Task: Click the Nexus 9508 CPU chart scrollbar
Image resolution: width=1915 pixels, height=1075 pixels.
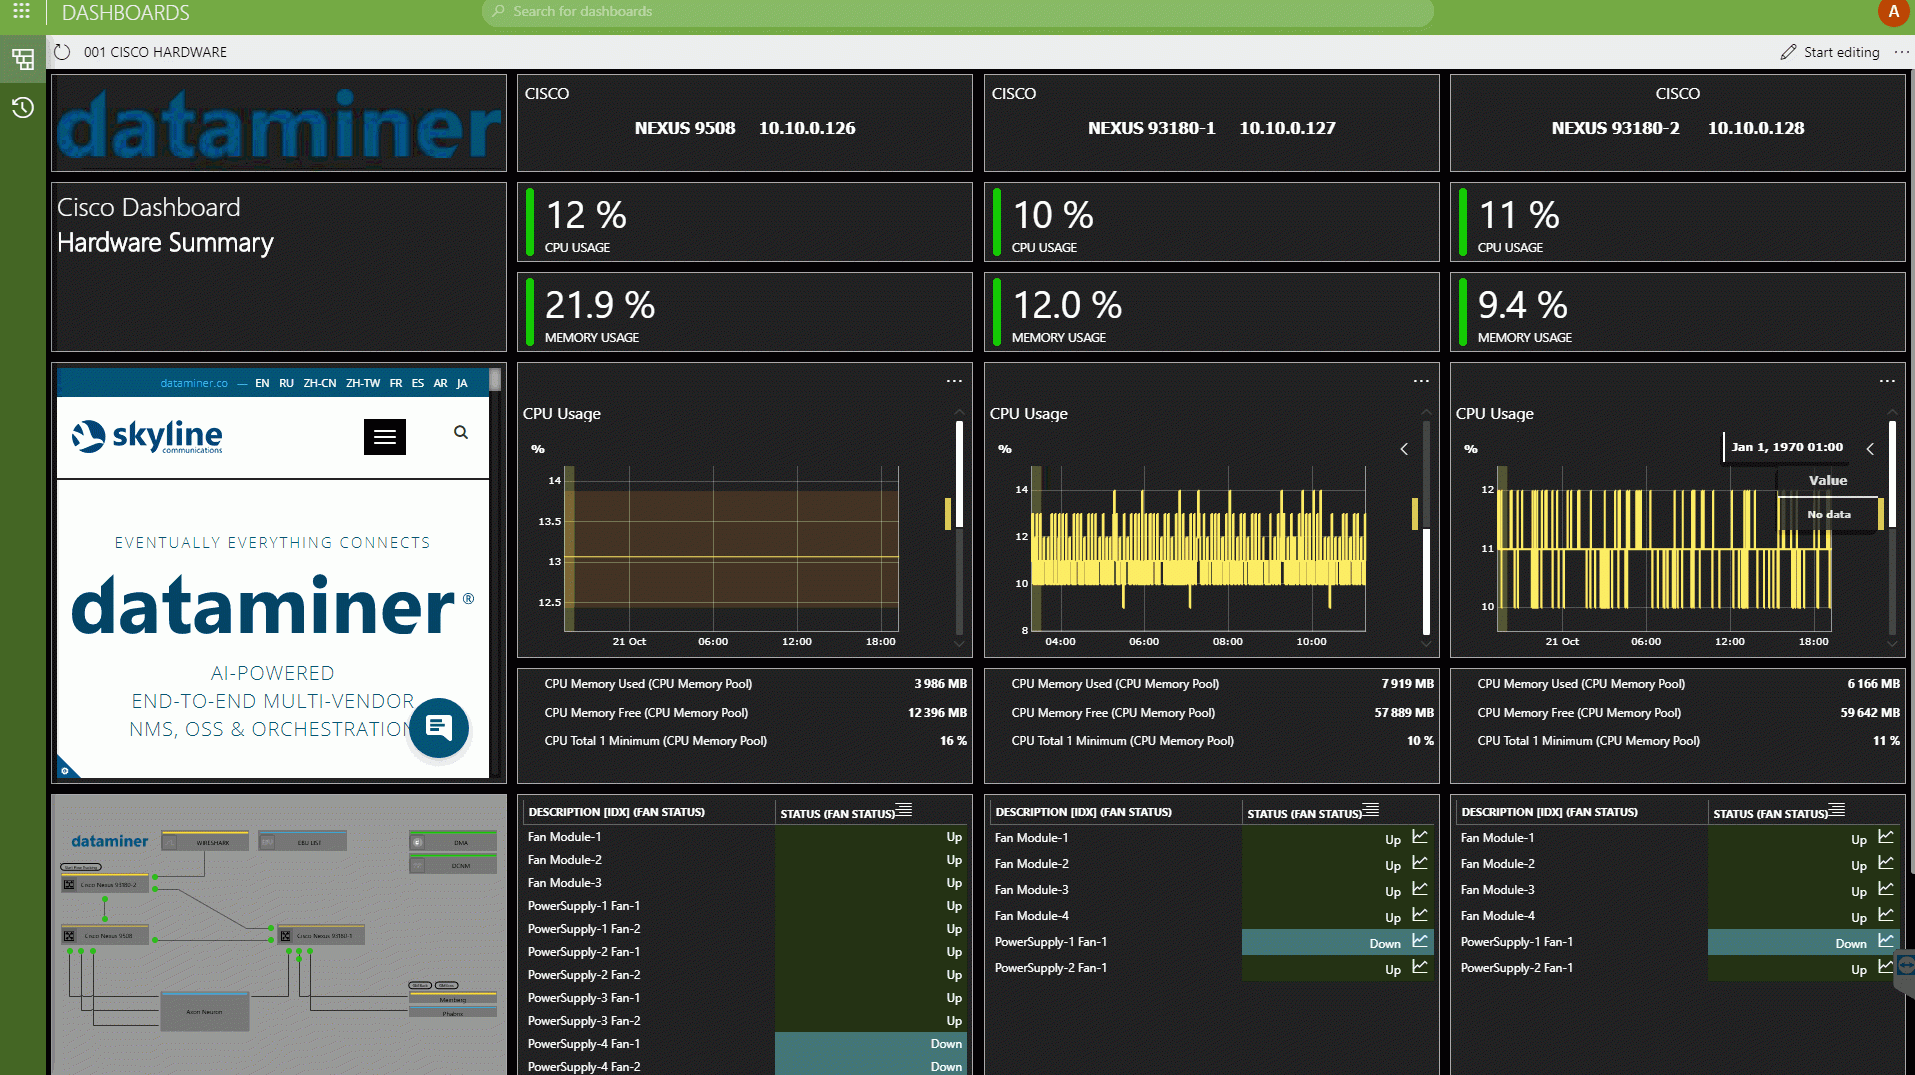Action: (959, 475)
